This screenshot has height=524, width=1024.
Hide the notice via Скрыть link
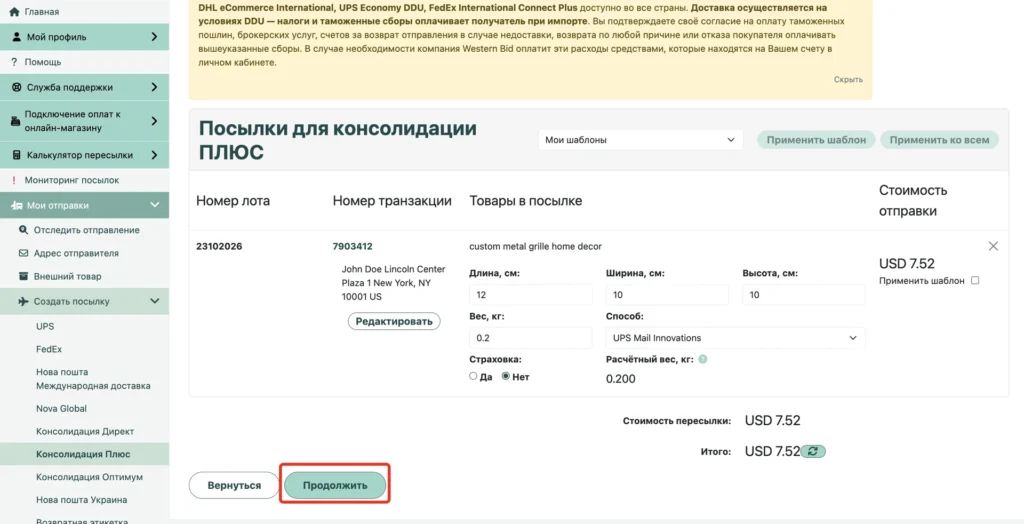click(848, 79)
